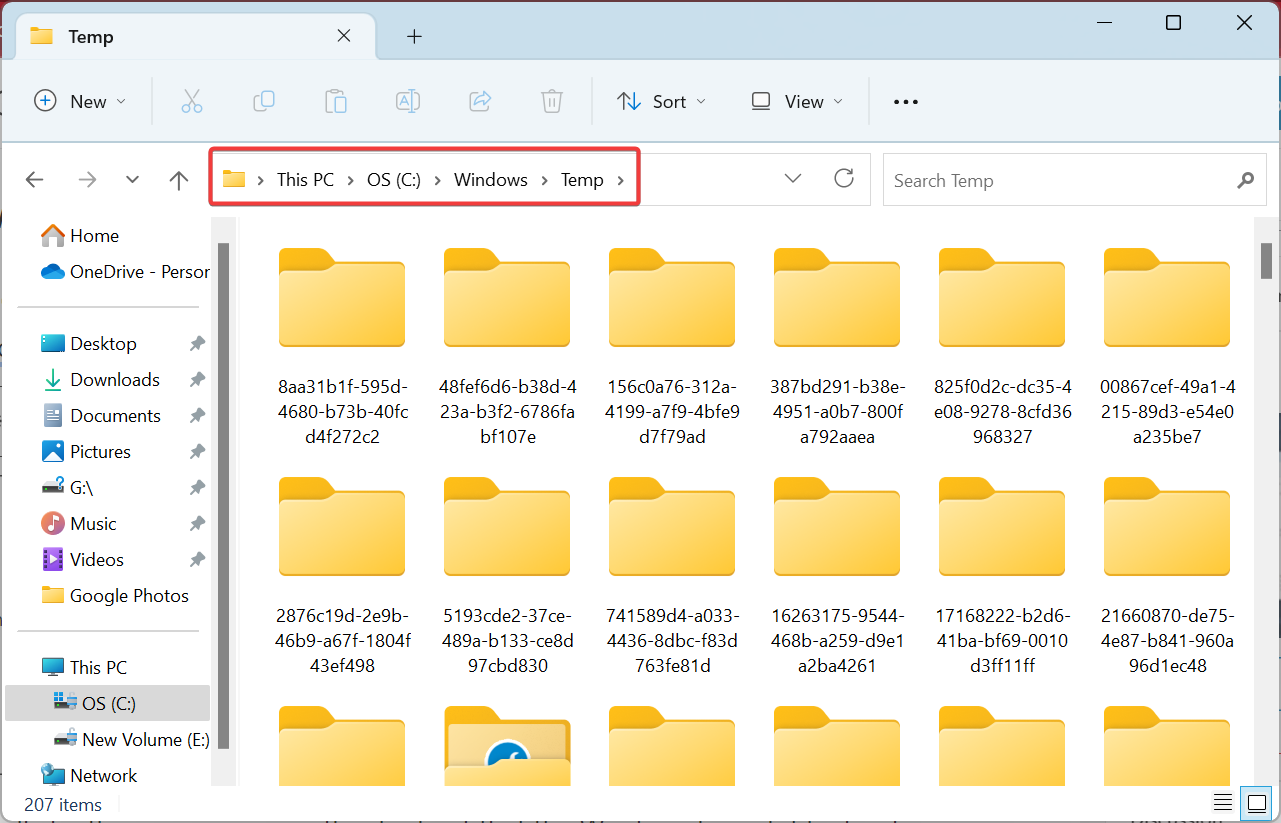Open the Sort dropdown menu
Viewport: 1281px width, 823px height.
click(x=661, y=101)
